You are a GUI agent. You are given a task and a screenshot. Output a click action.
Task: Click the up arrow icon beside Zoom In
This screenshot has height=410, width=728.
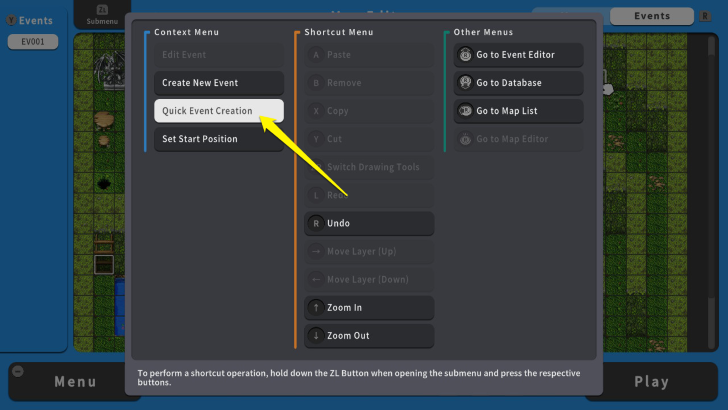[x=316, y=307]
